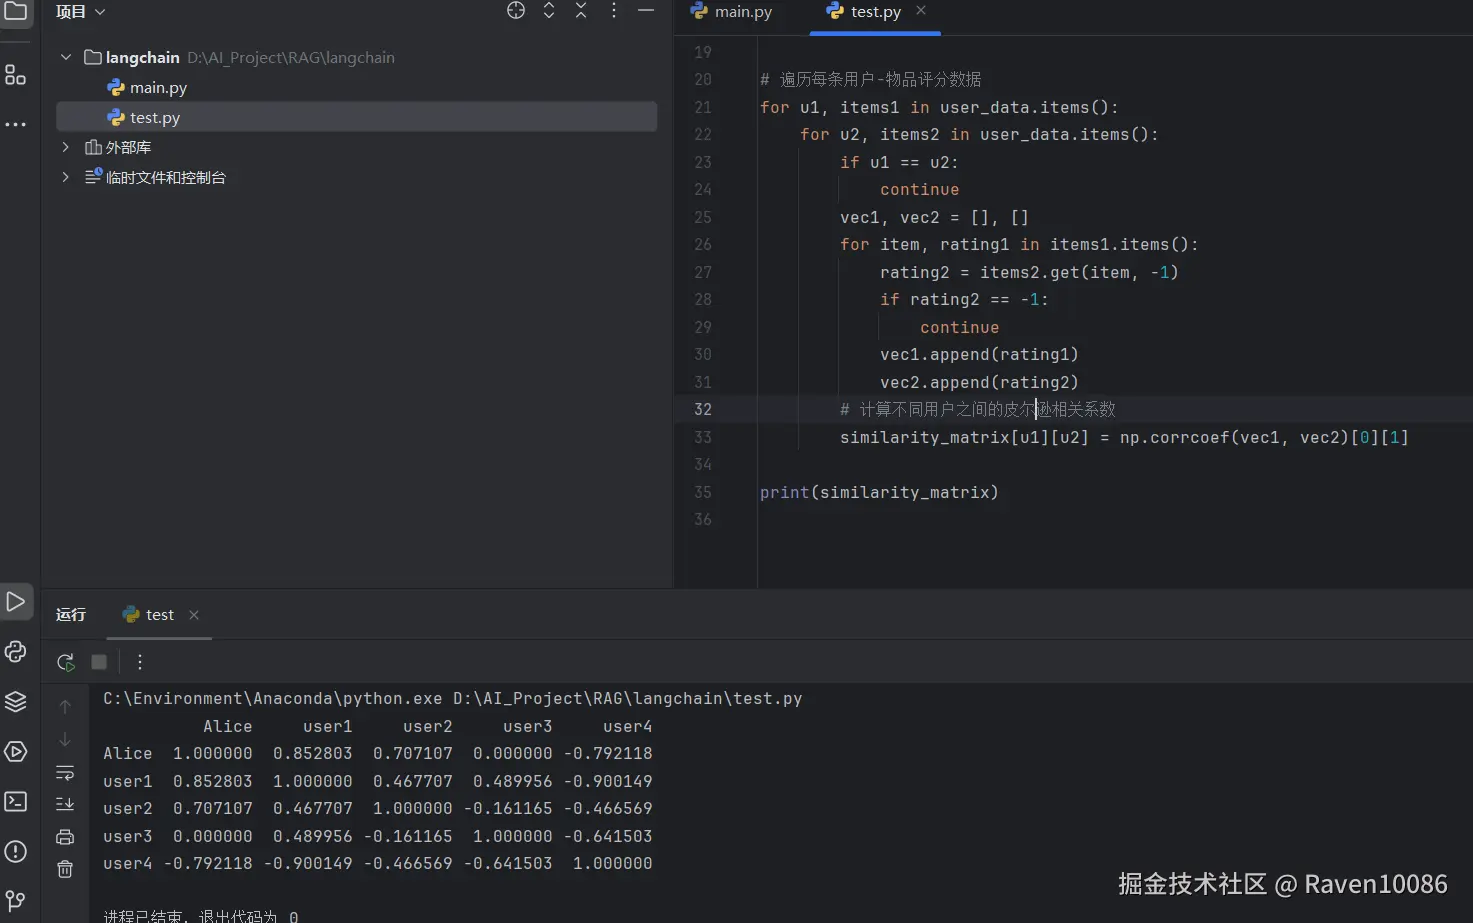This screenshot has height=923, width=1473.
Task: Stop the running process
Action: click(x=99, y=662)
